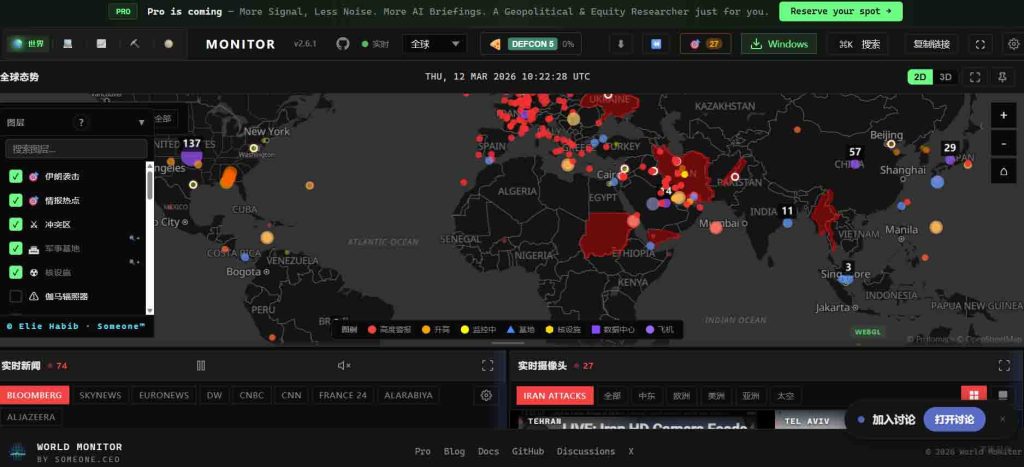Switch camera feeds to grid view icon
The image size is (1024, 467).
point(971,395)
